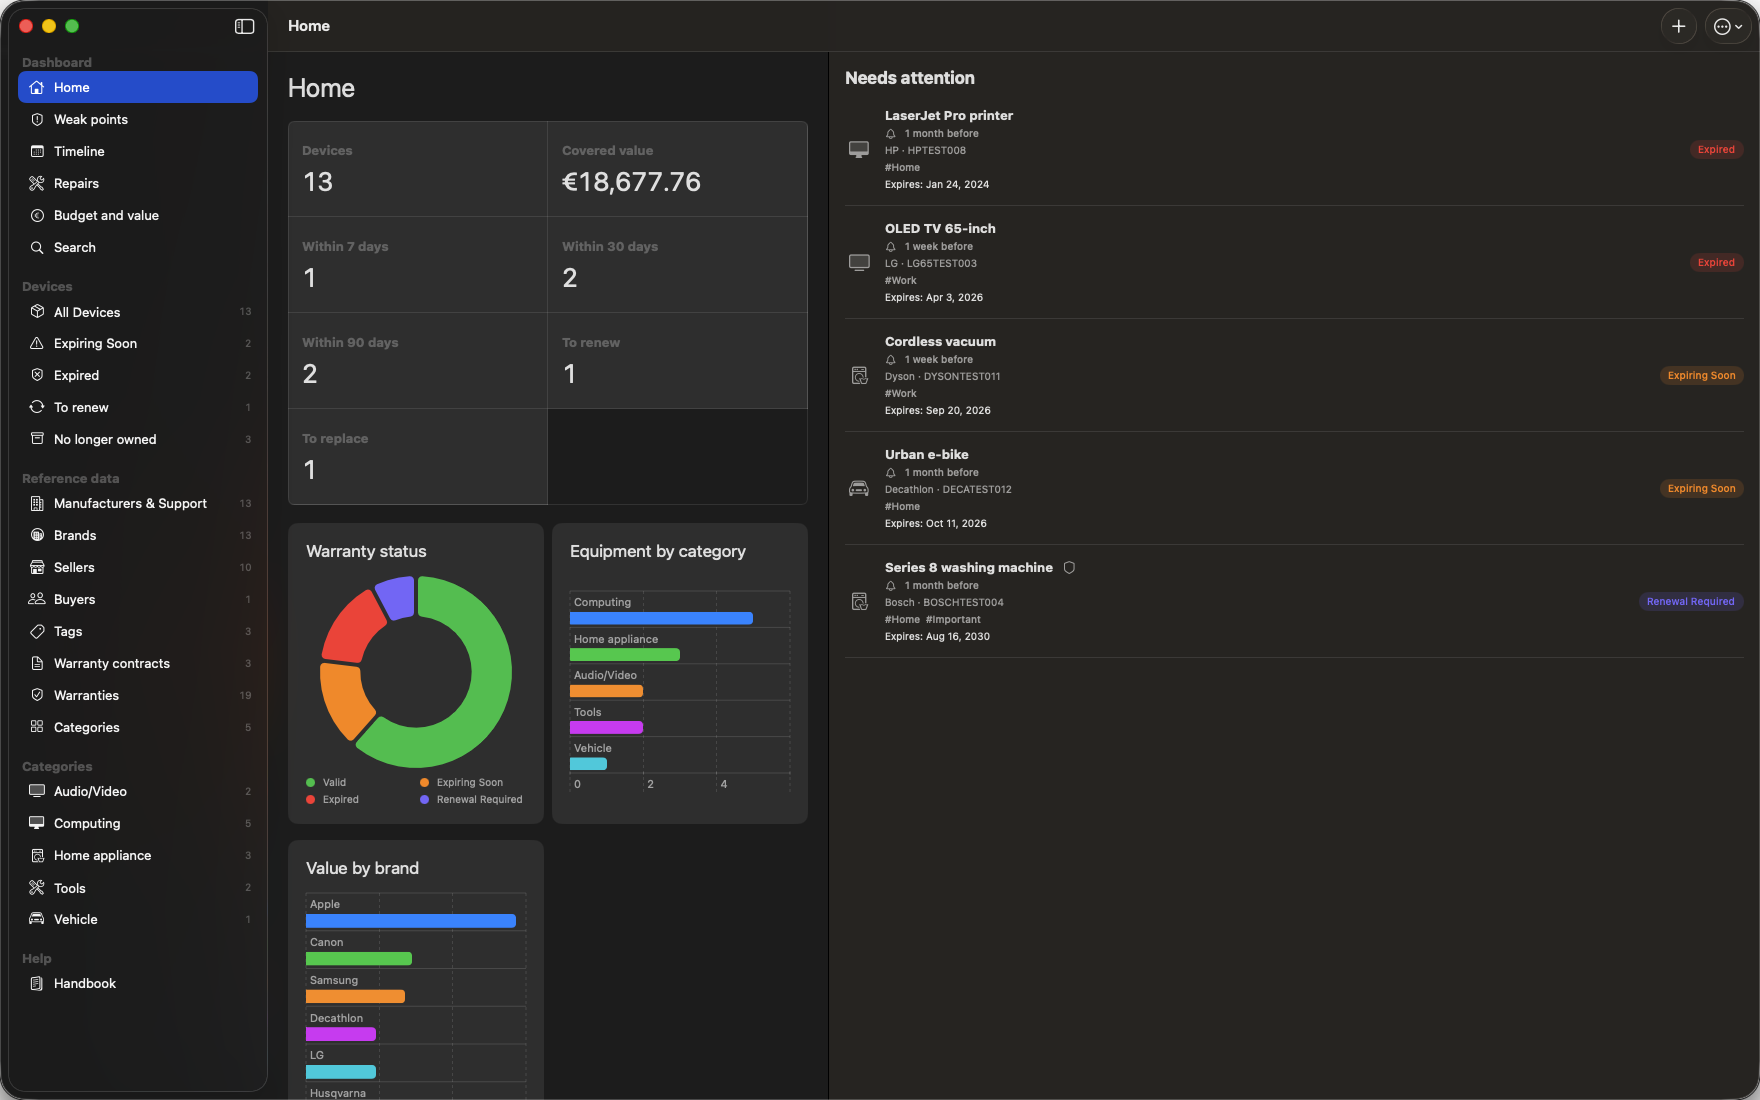Click the To replace stat card
Viewport: 1760px width, 1100px height.
(x=418, y=457)
